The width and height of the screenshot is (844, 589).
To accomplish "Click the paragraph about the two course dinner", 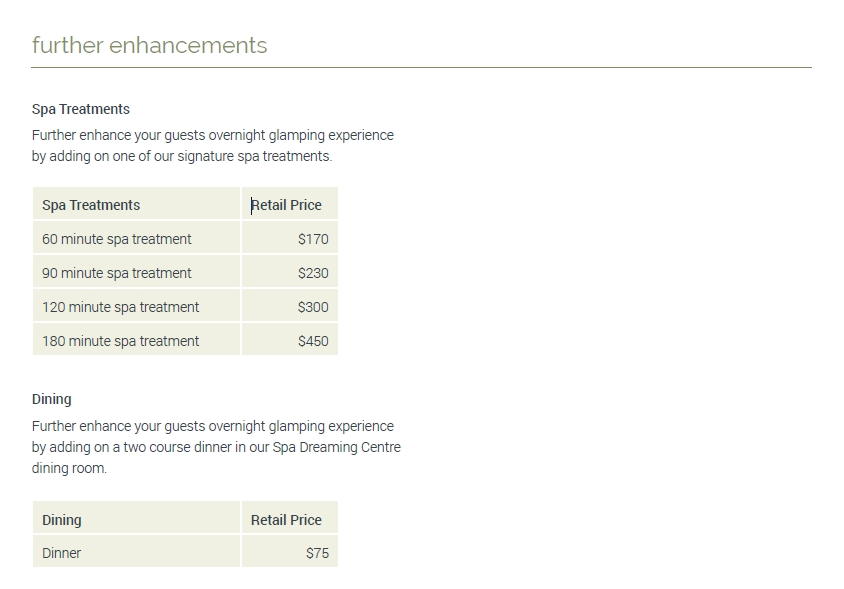I will click(x=215, y=447).
